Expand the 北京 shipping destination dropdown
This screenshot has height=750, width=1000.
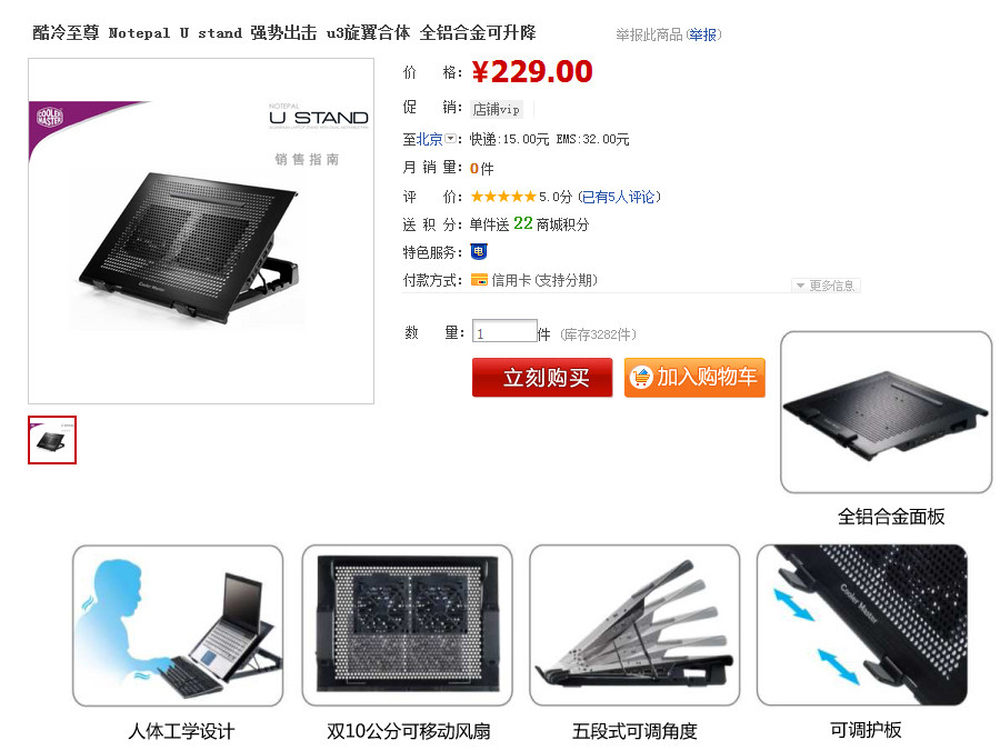450,138
